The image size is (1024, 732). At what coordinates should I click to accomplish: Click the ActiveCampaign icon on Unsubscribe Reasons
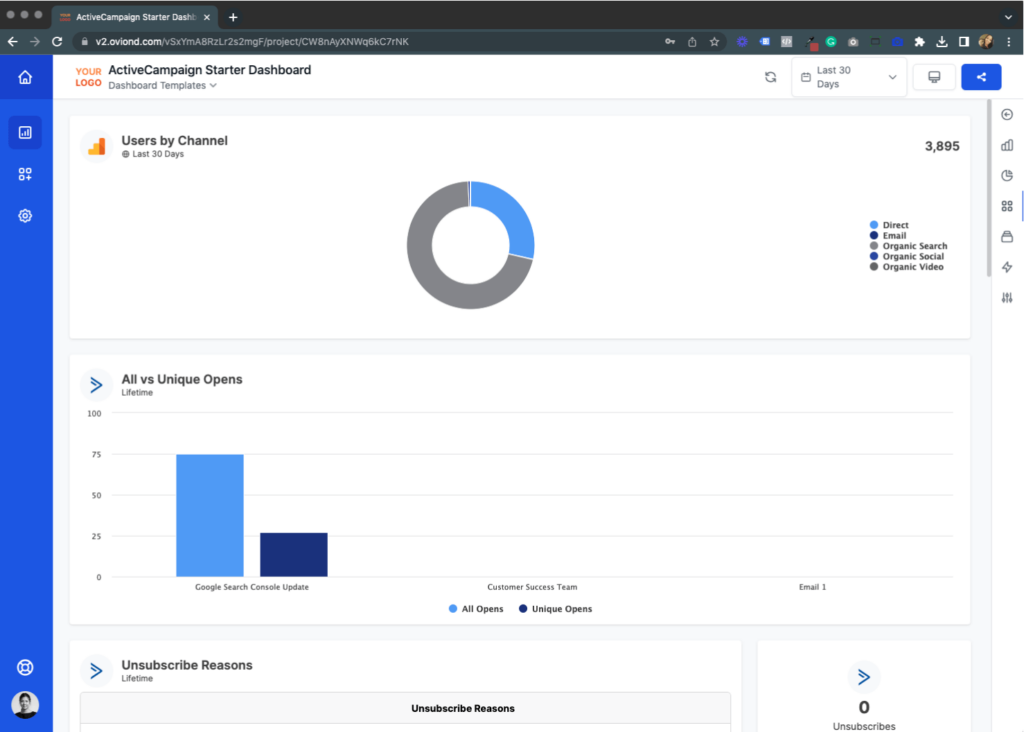tap(97, 671)
